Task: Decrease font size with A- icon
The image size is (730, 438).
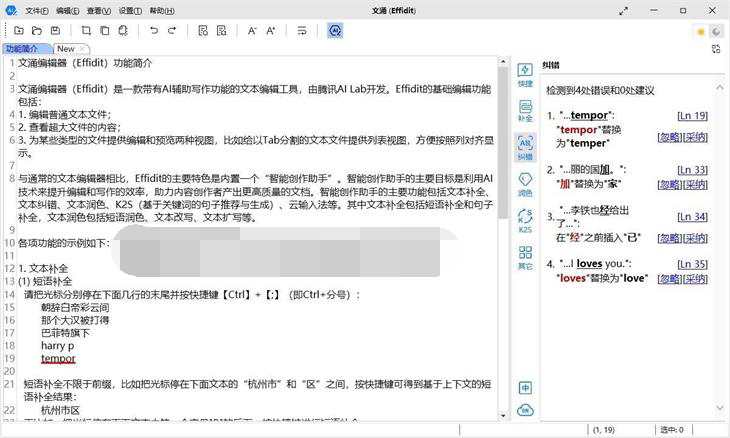Action: pos(252,31)
